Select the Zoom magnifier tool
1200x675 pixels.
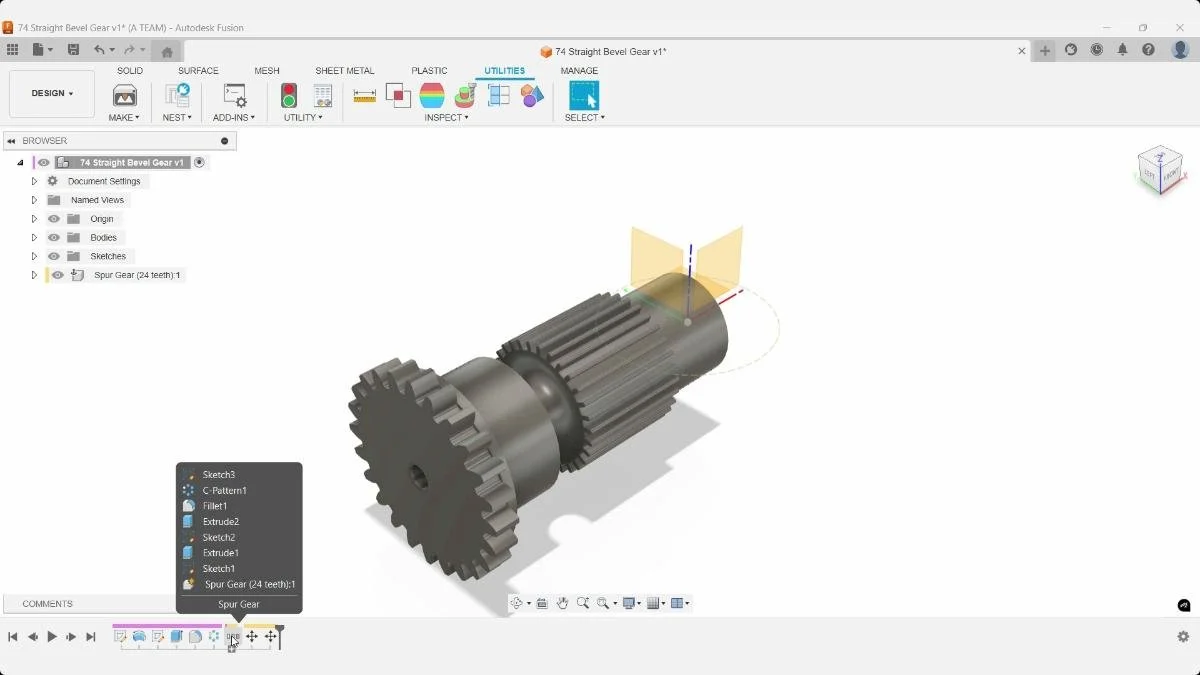pyautogui.click(x=582, y=603)
